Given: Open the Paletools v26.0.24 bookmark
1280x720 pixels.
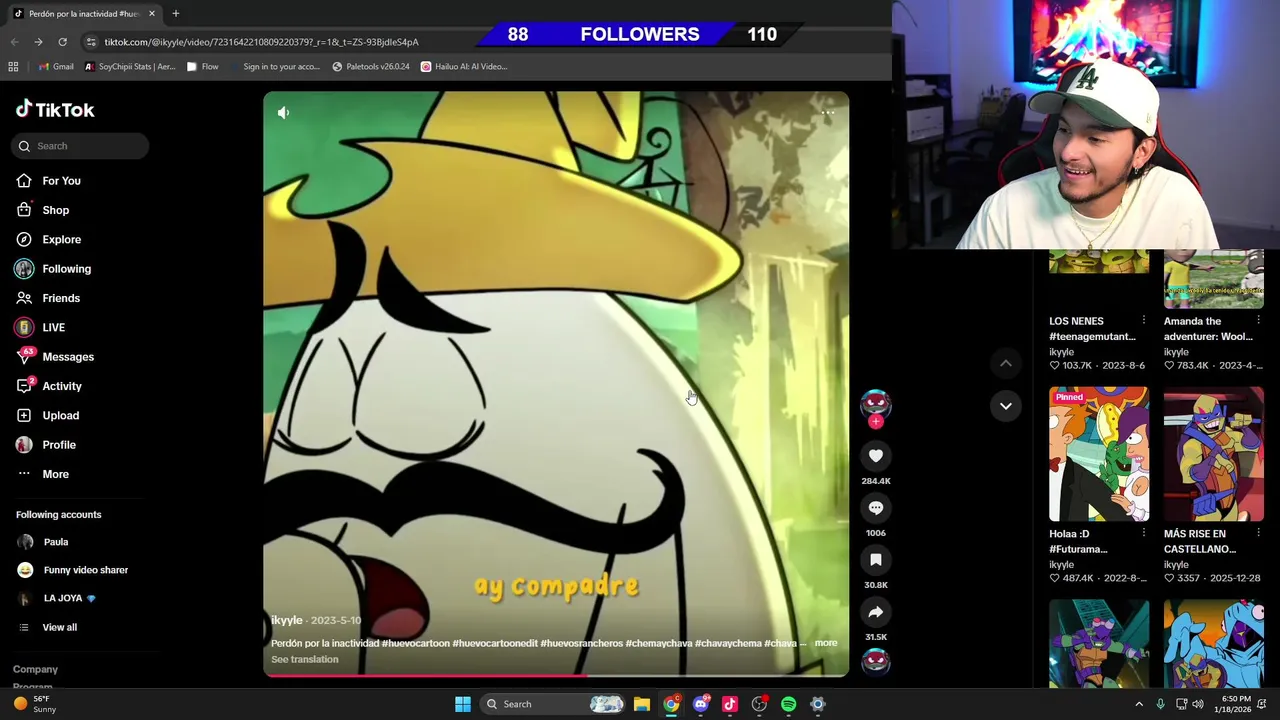Looking at the screenshot, I should tap(371, 67).
